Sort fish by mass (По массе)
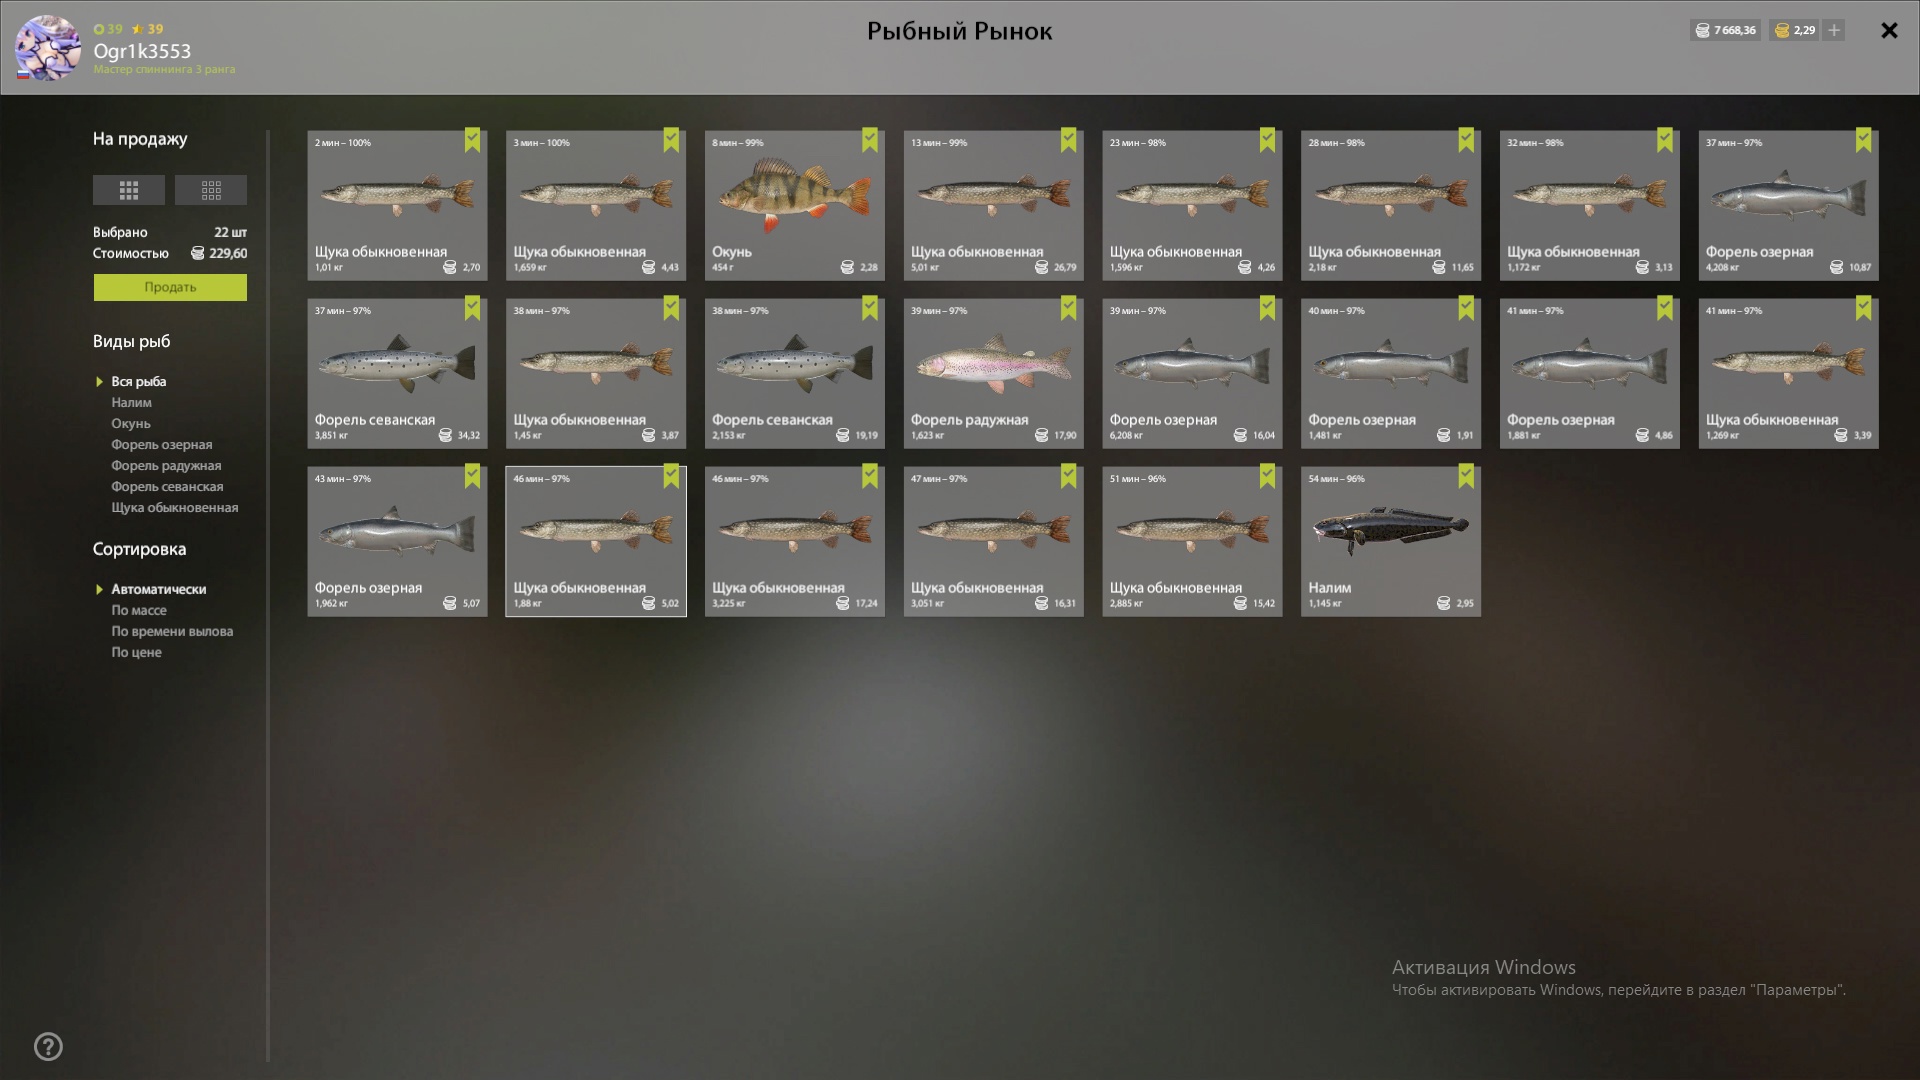 point(139,611)
